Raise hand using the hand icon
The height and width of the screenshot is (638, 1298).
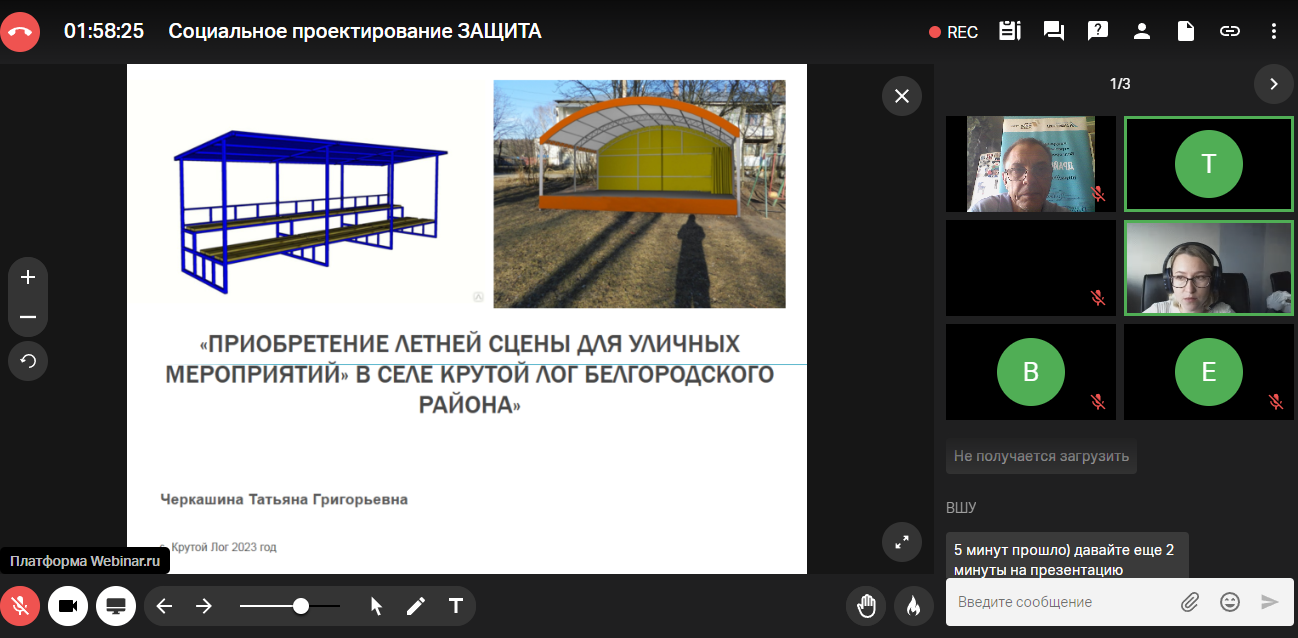click(x=866, y=605)
